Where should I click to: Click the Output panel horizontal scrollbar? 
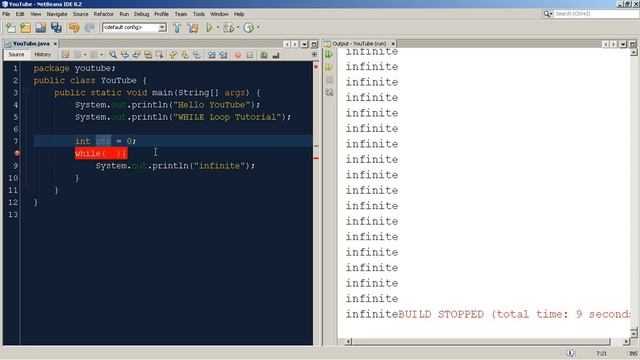click(487, 342)
